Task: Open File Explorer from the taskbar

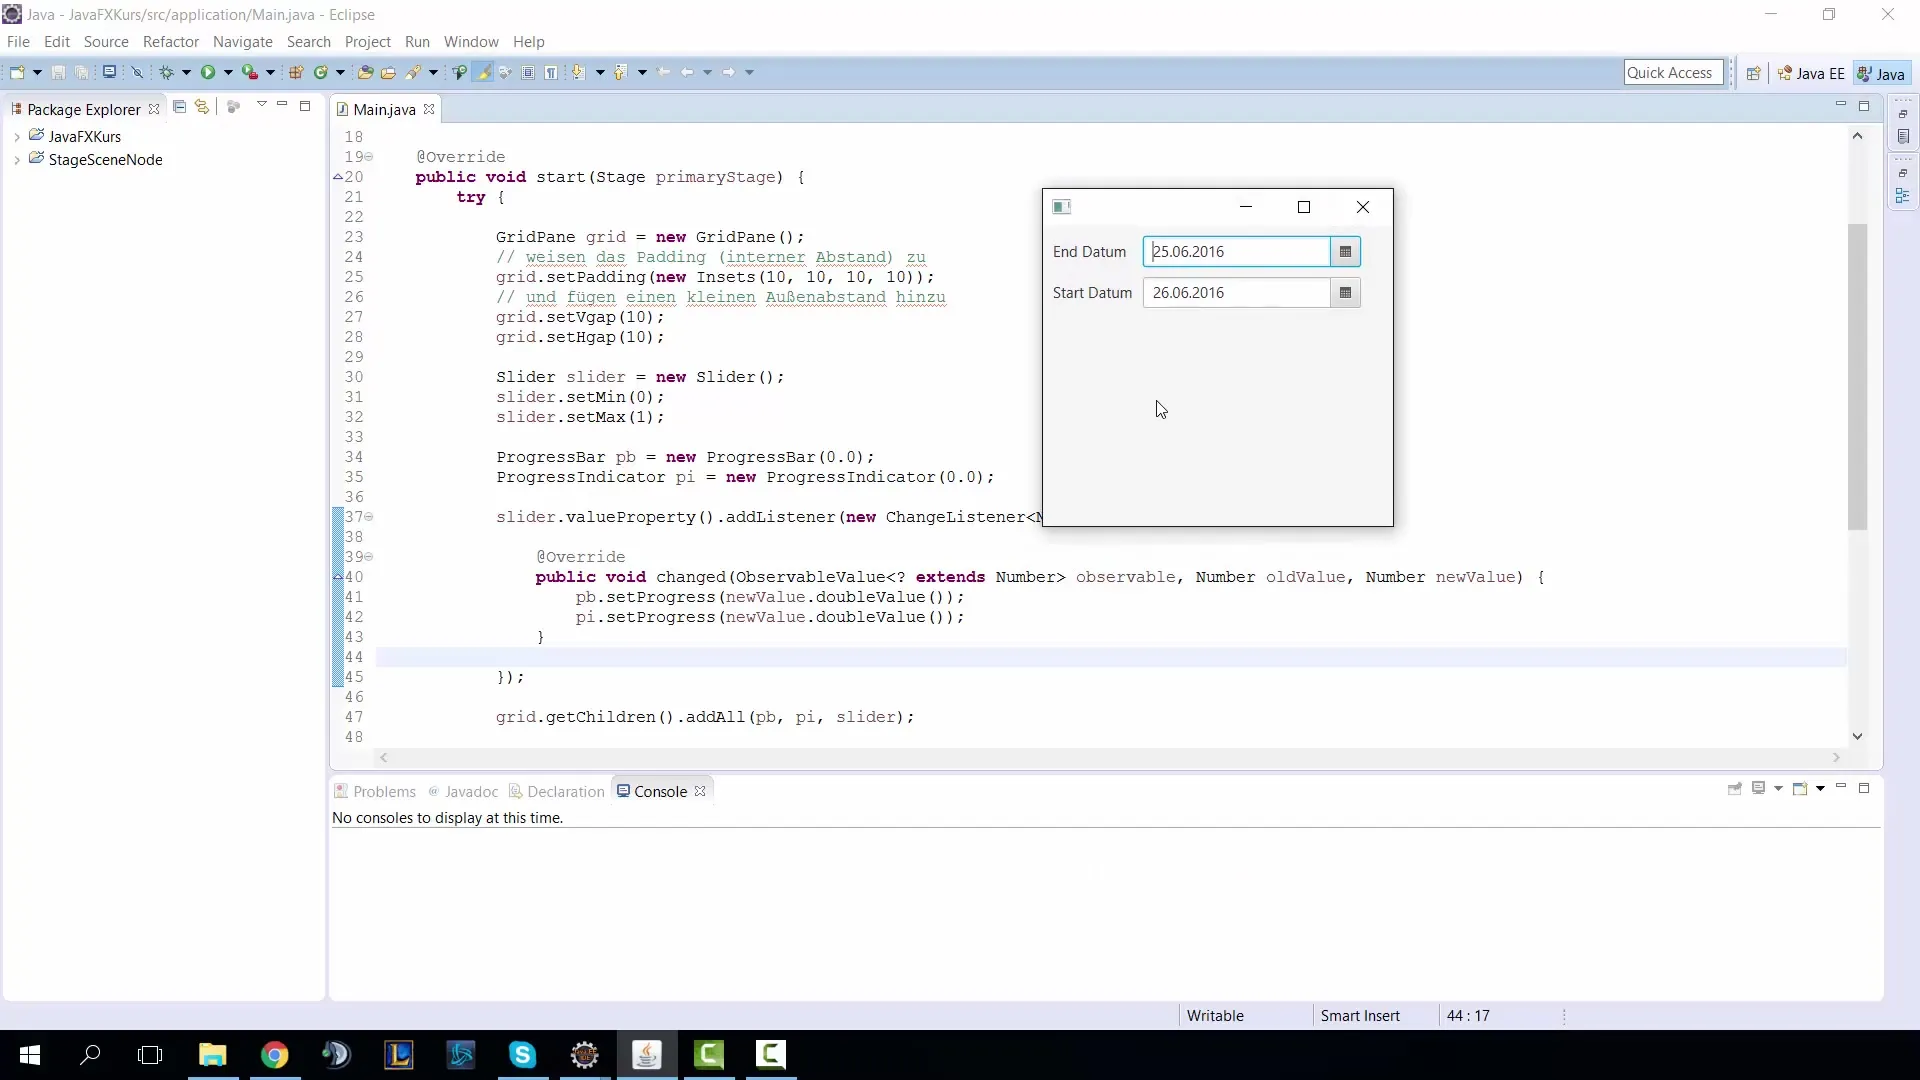Action: pyautogui.click(x=212, y=1055)
